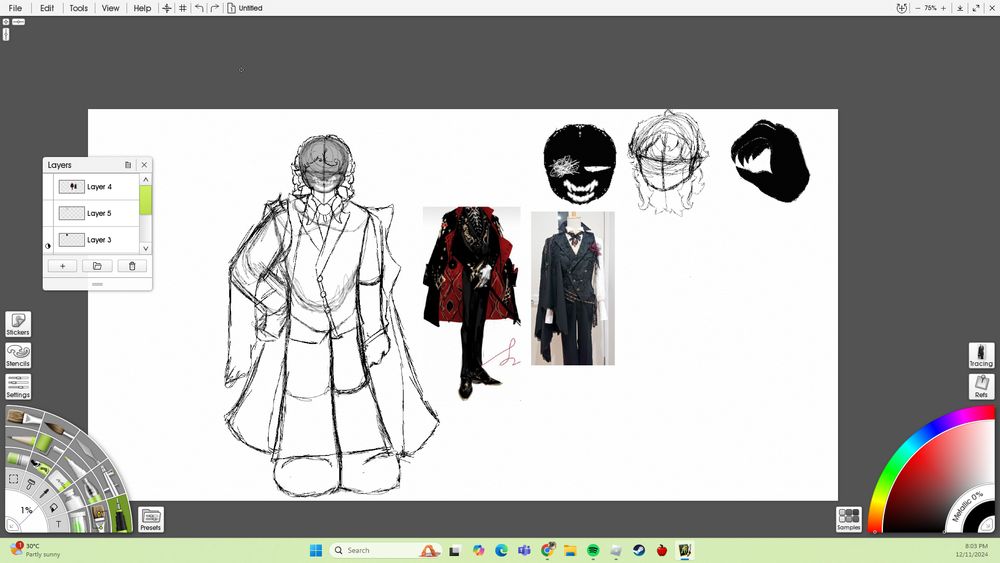Toggle visibility of Layer 4
1000x563 pixels.
pos(48,187)
